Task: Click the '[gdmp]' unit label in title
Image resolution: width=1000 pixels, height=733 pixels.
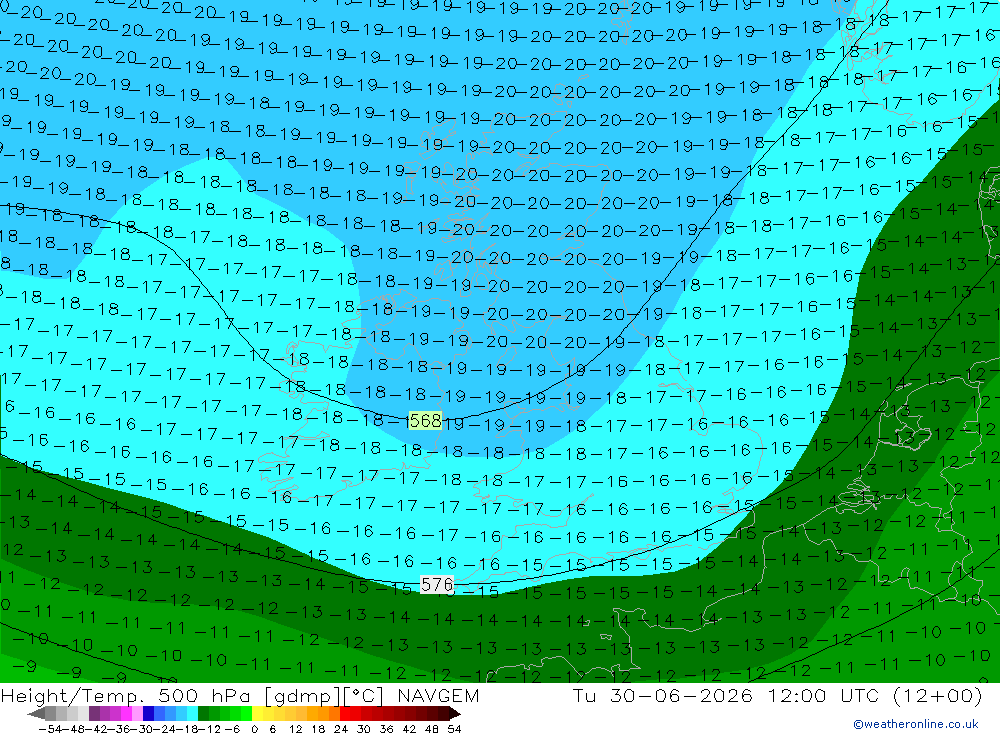Action: (x=304, y=695)
